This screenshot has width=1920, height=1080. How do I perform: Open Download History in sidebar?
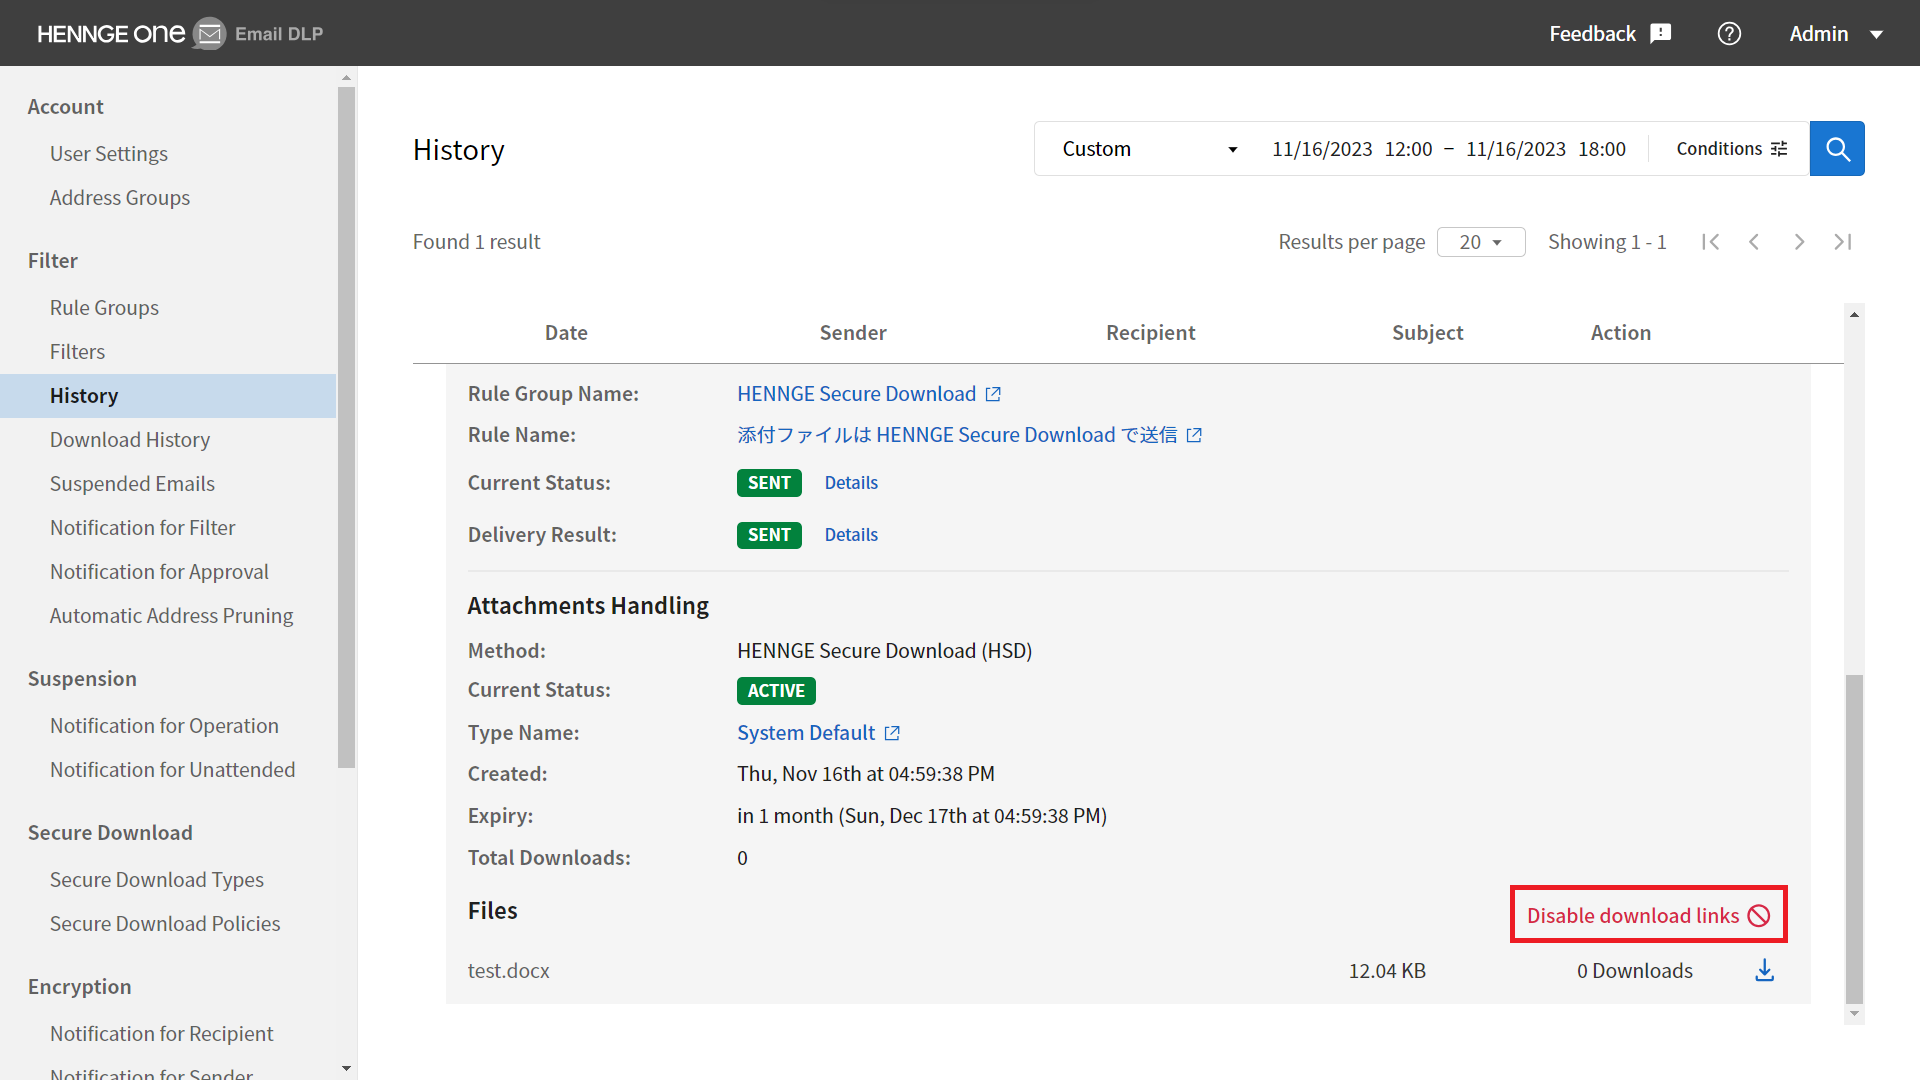tap(130, 440)
